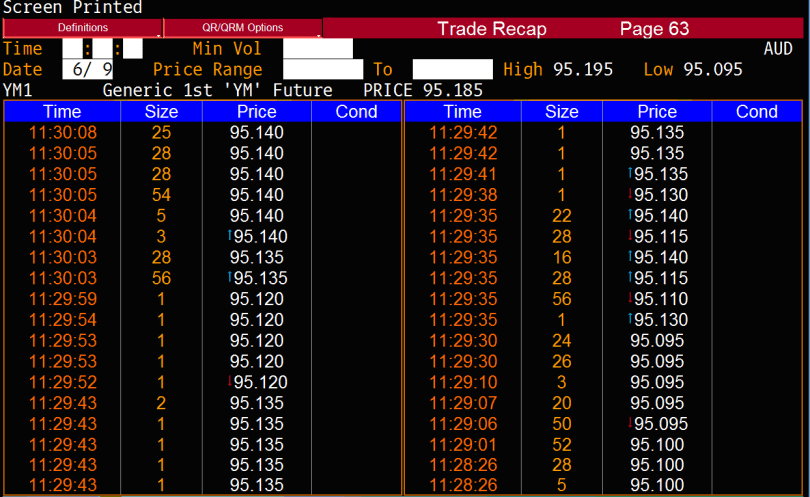Open the QR/QRM Options menu

(x=242, y=28)
